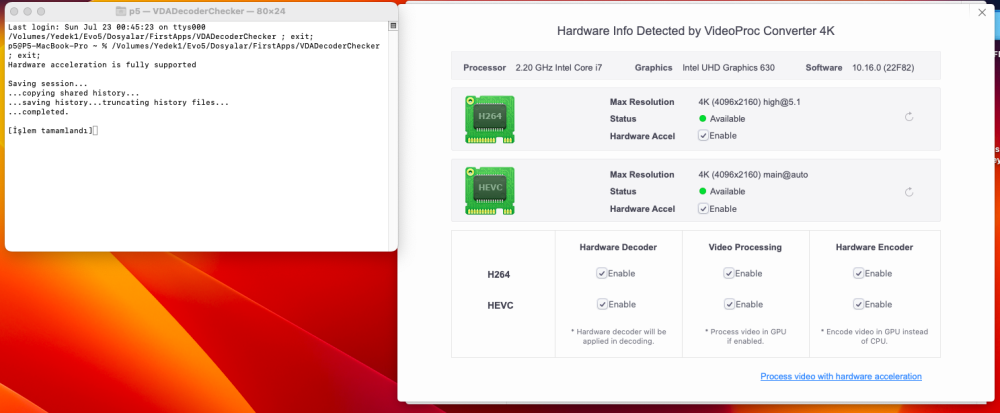The image size is (1000, 413).
Task: Refresh the H264 status with the reload icon
Action: tap(909, 117)
